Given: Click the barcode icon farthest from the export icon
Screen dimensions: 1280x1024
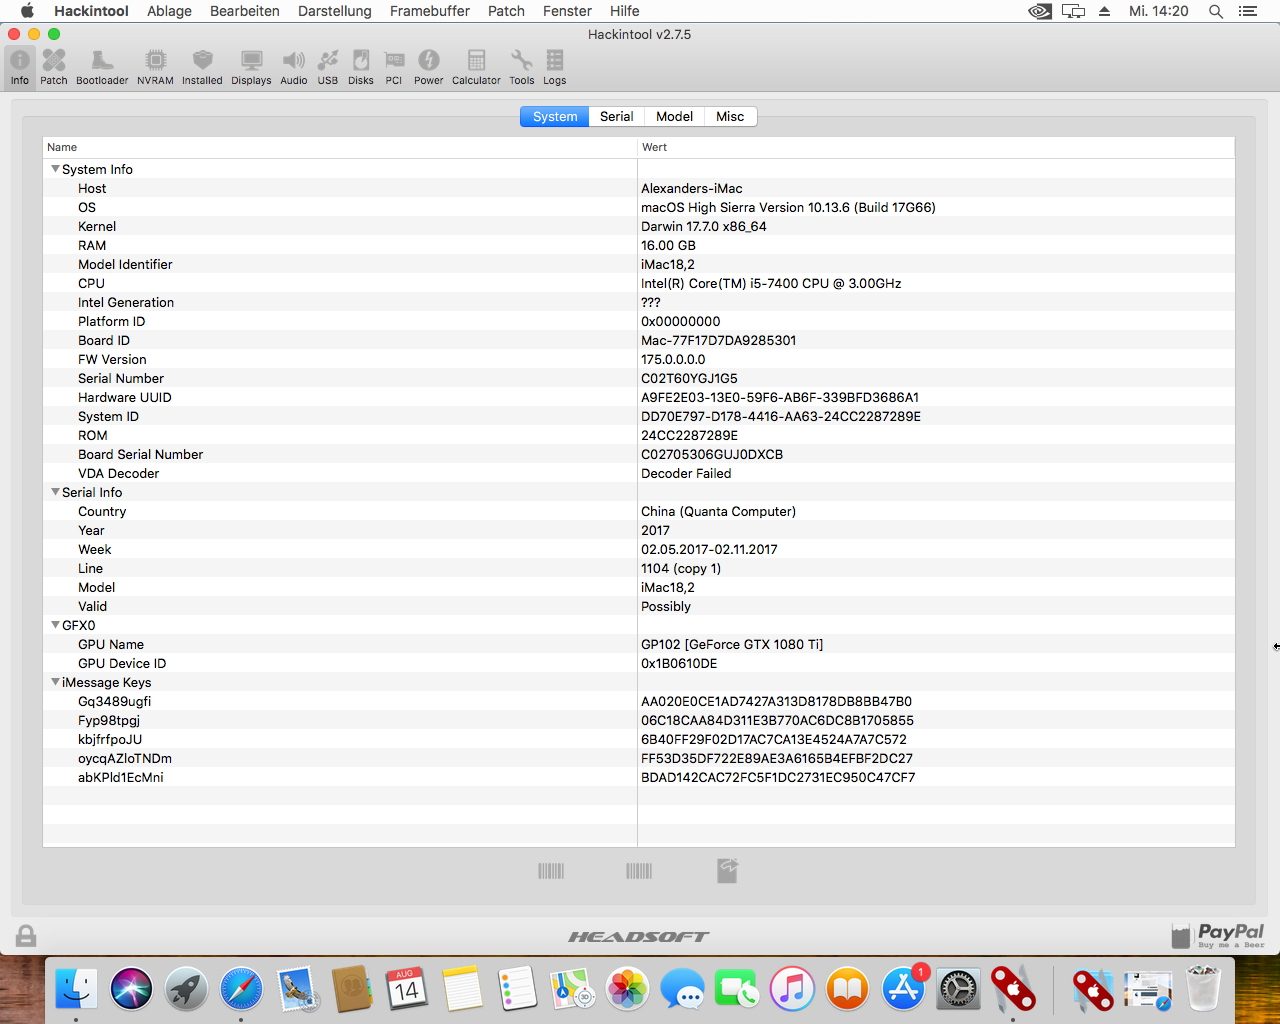Looking at the screenshot, I should 551,871.
